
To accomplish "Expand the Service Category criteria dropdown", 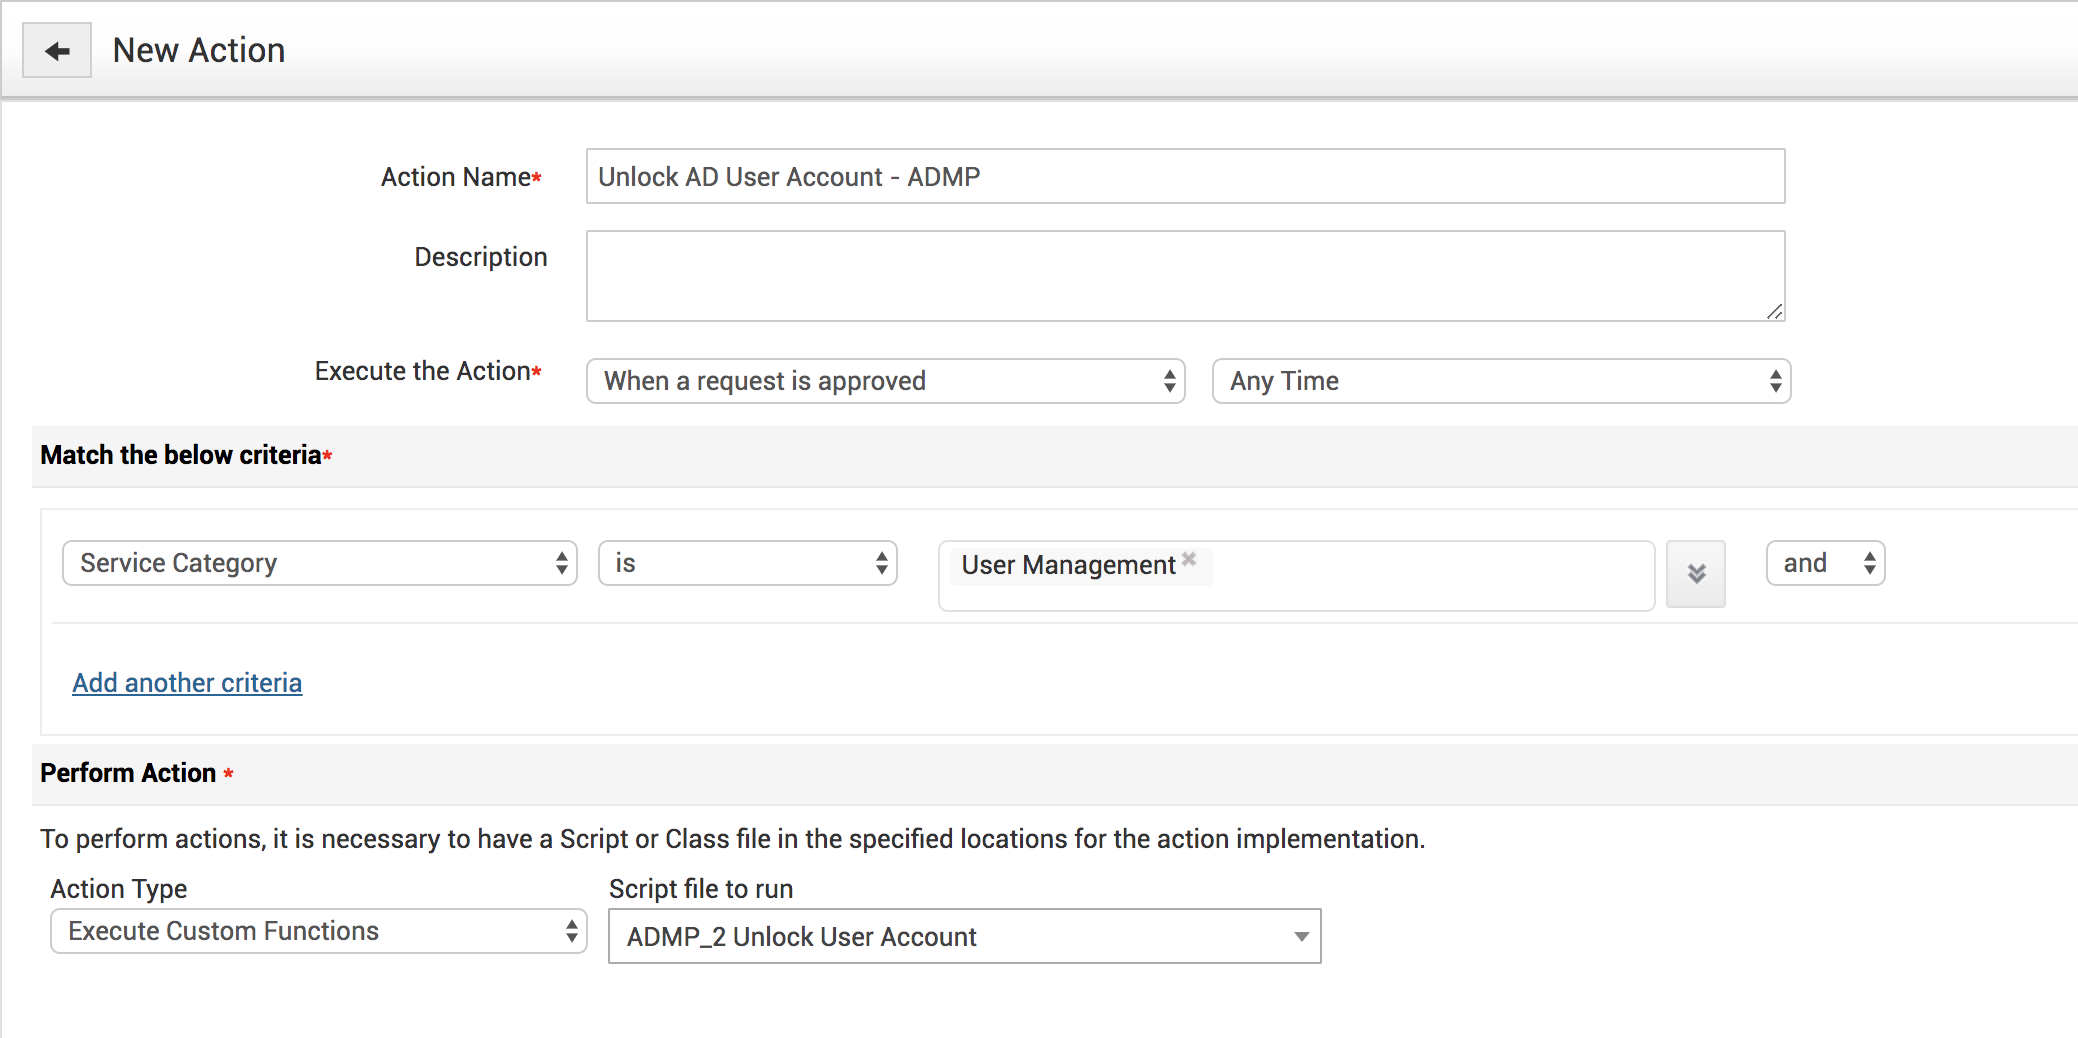I will [320, 563].
